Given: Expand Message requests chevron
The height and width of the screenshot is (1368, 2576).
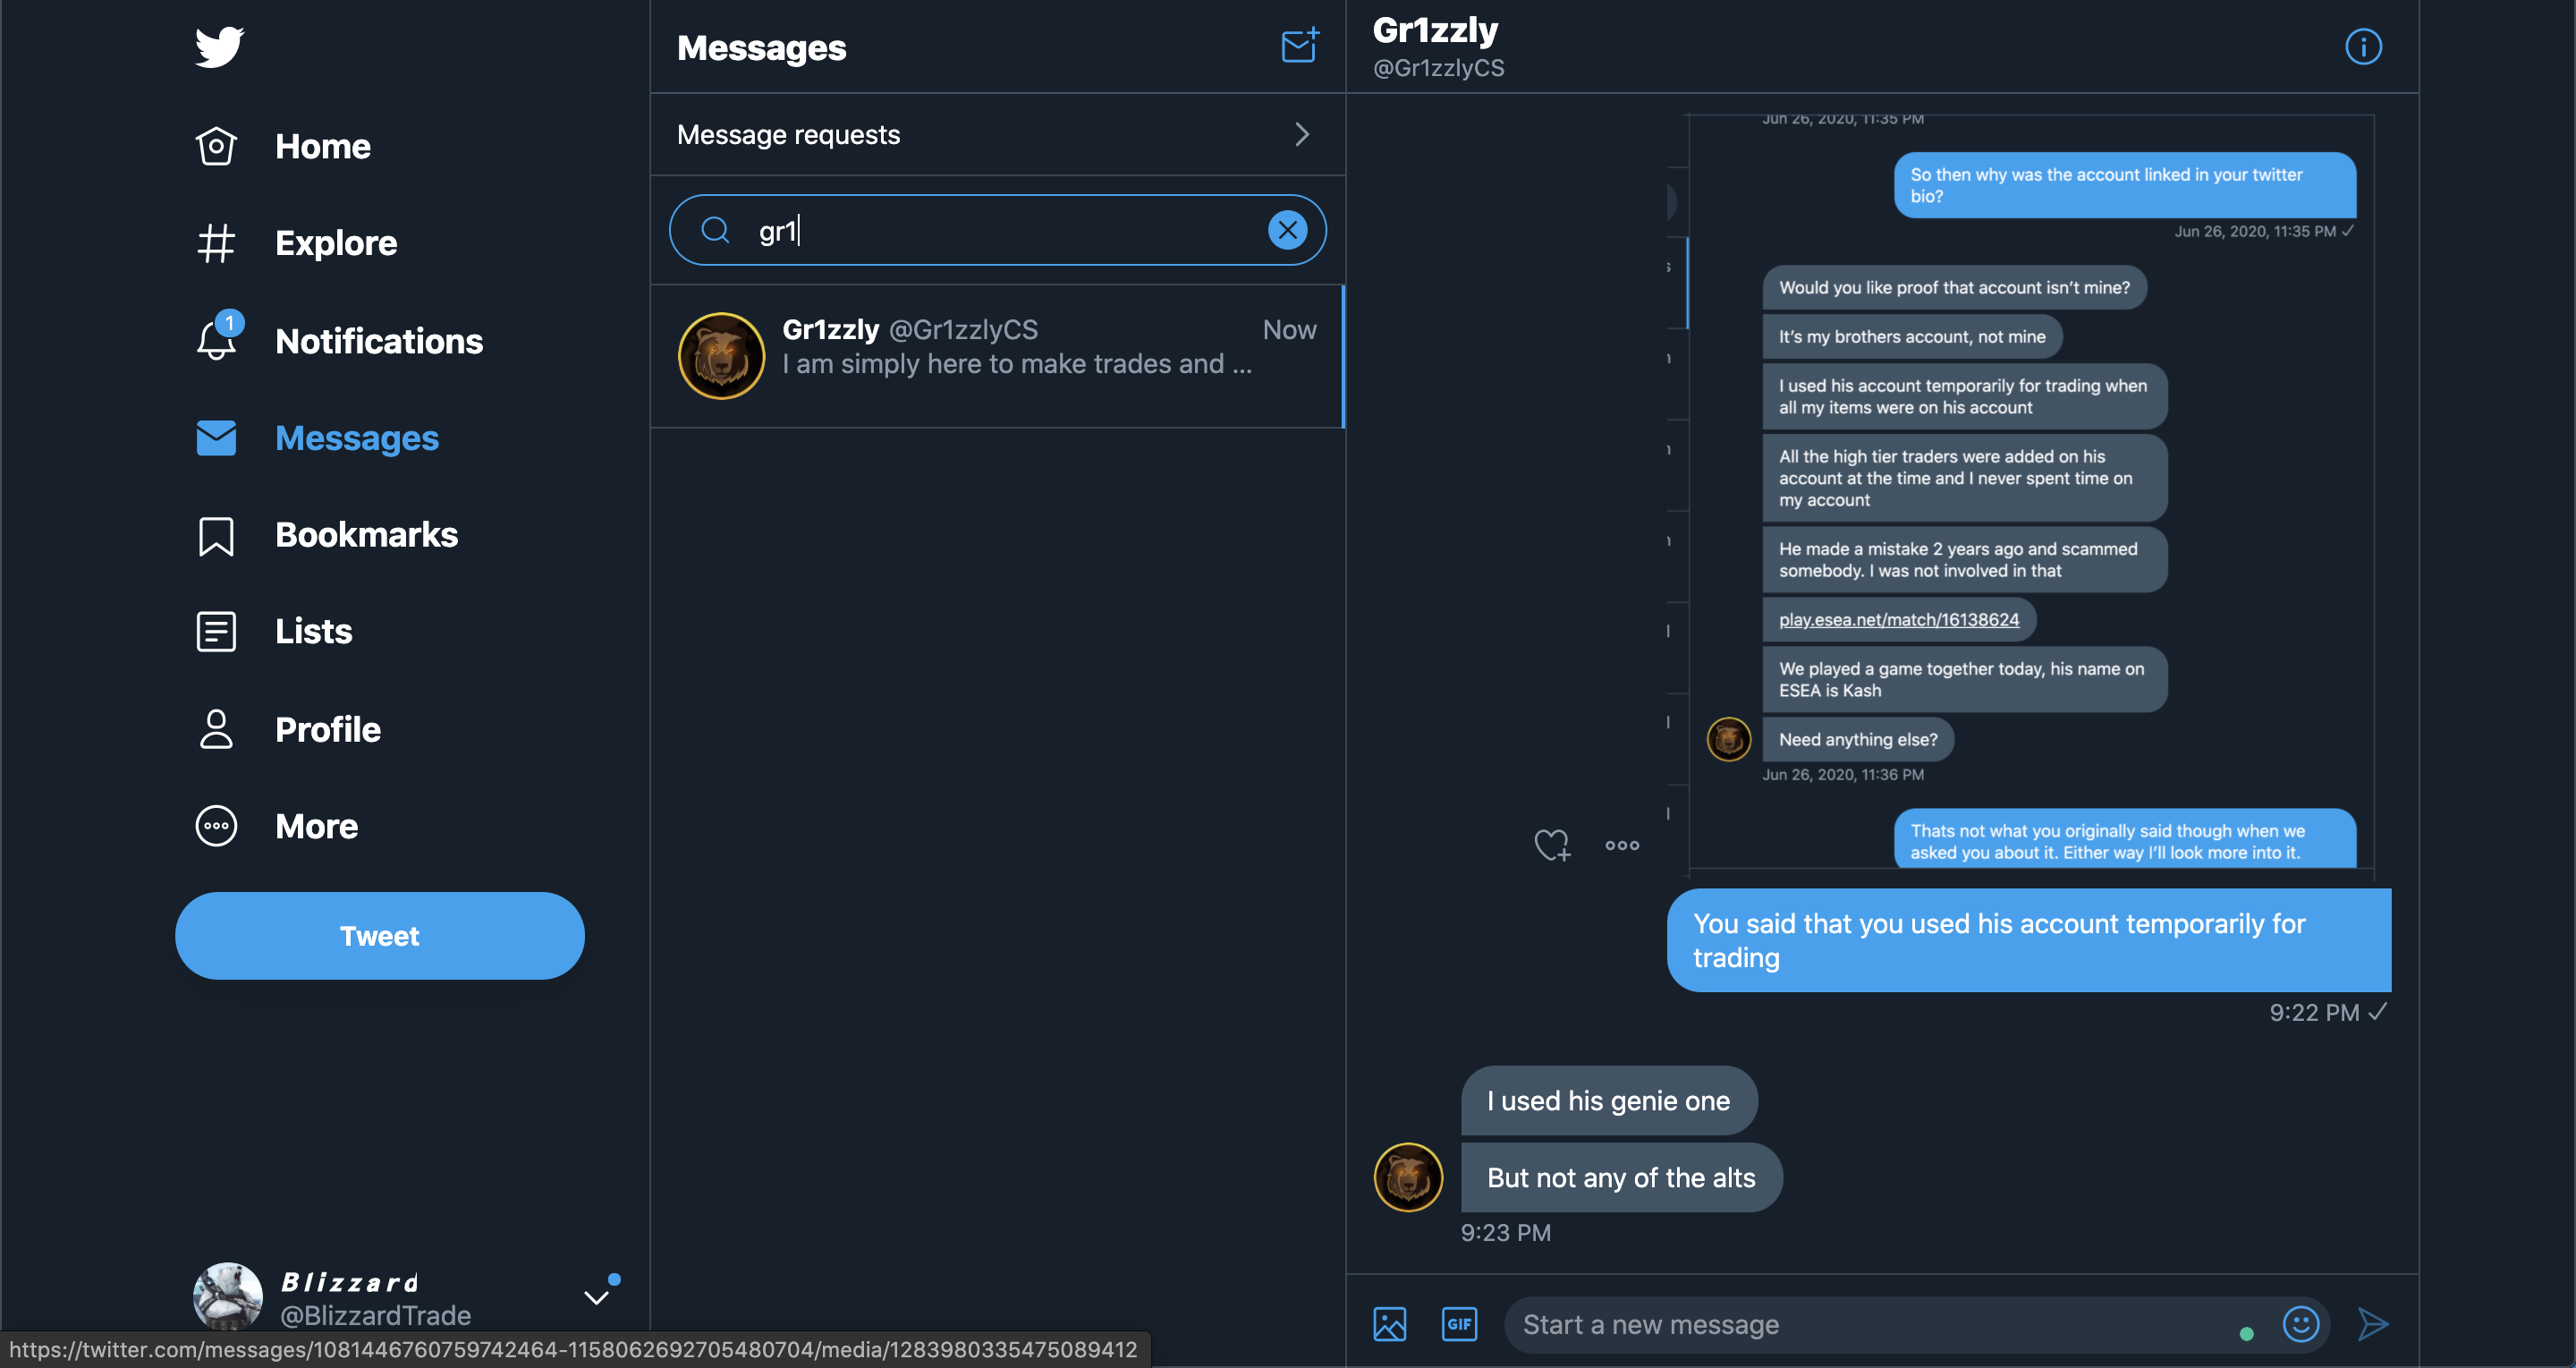Looking at the screenshot, I should point(1301,134).
